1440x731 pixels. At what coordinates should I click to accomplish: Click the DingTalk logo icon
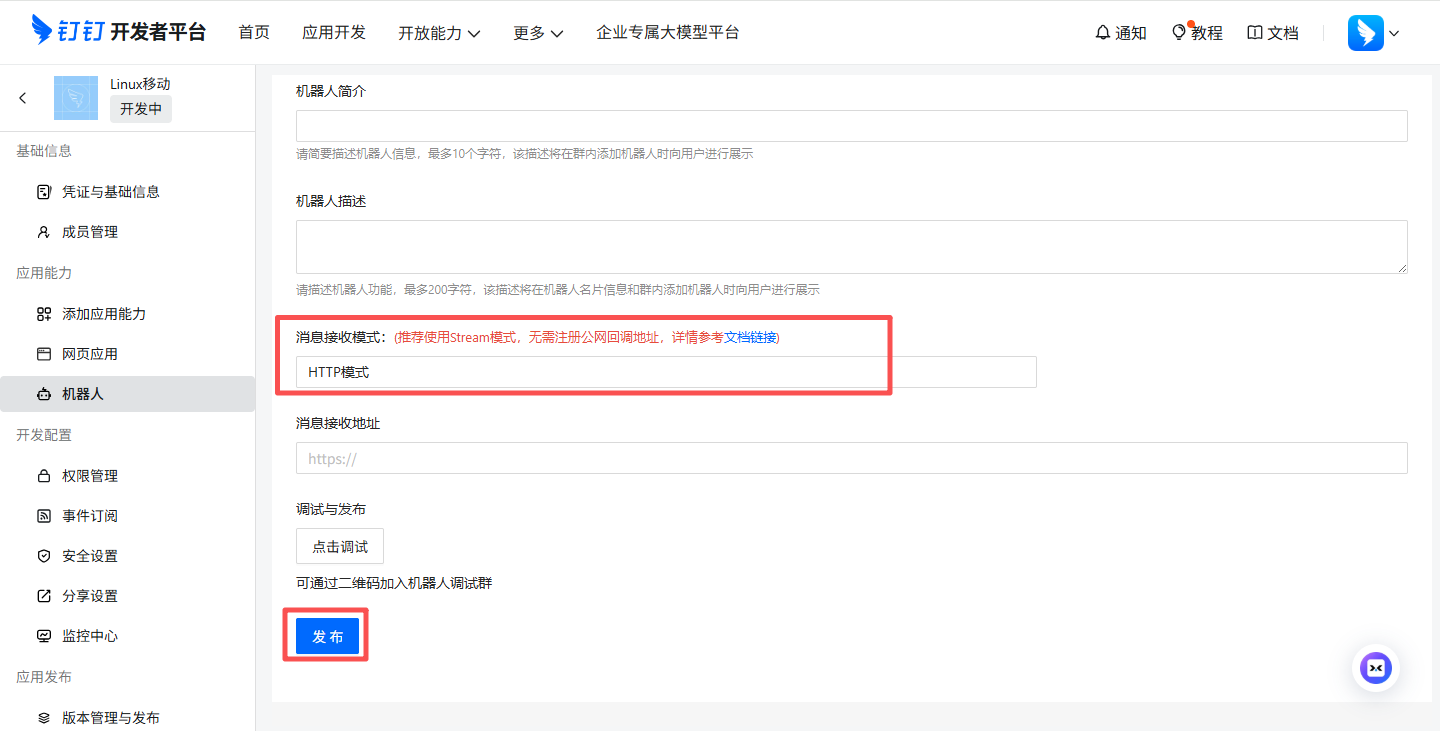click(x=42, y=31)
